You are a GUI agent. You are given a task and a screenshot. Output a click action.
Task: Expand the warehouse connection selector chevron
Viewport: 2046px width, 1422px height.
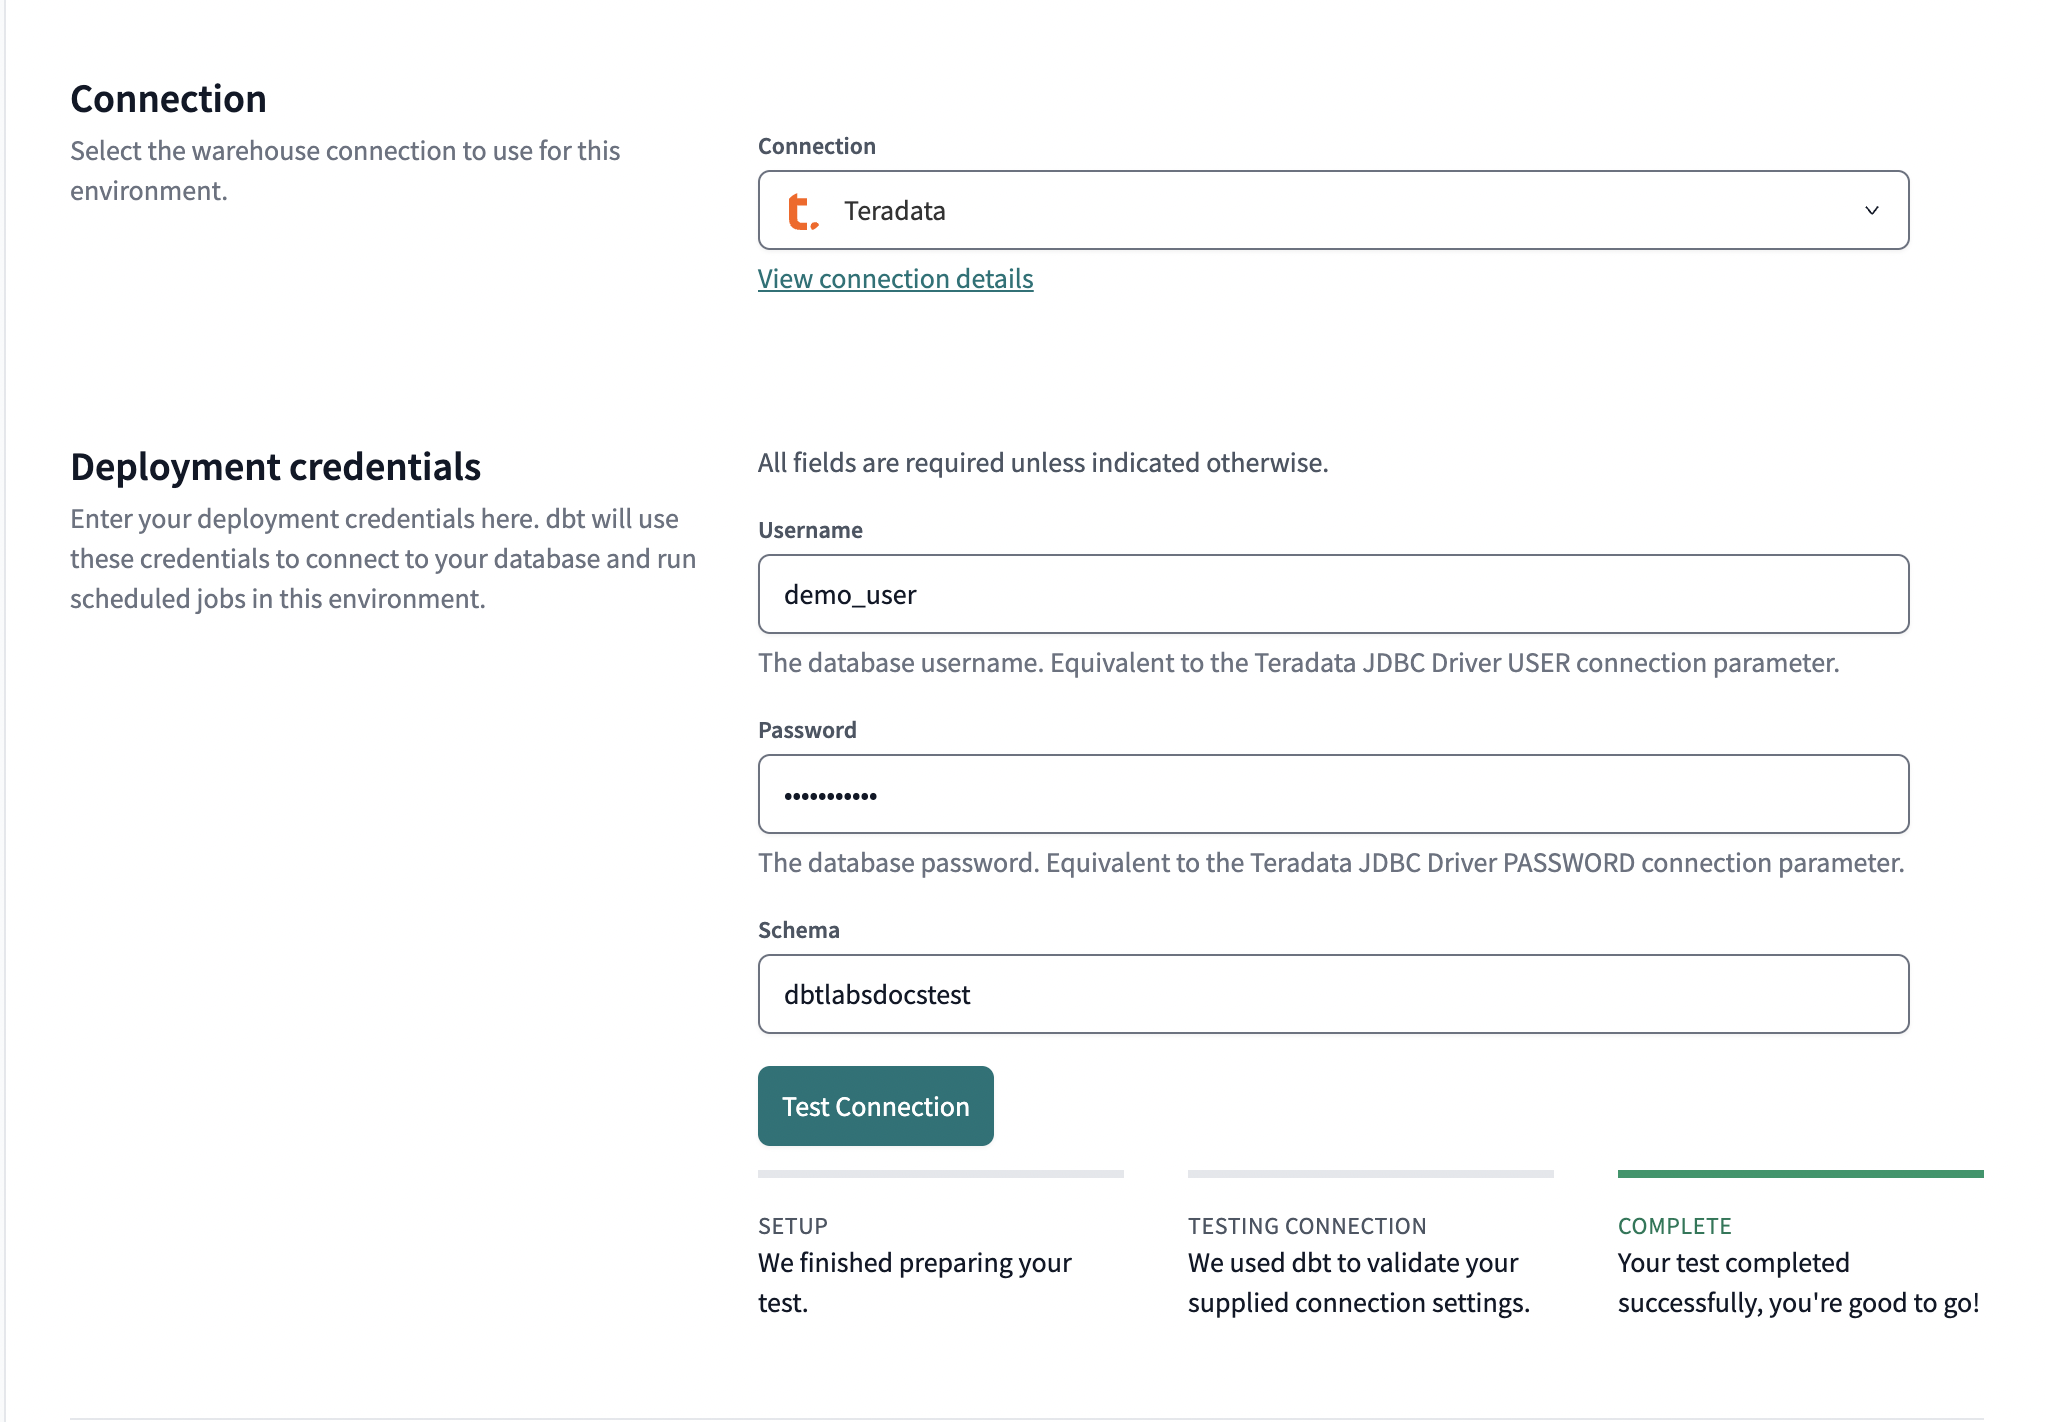pyautogui.click(x=1872, y=210)
